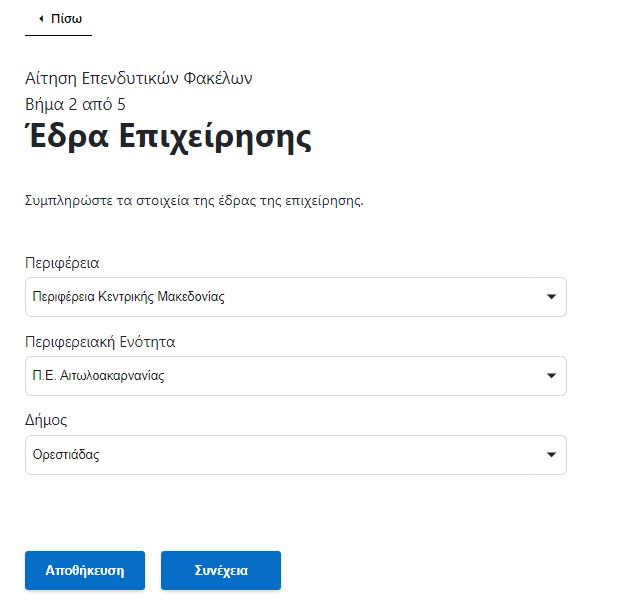Image resolution: width=622 pixels, height=608 pixels.
Task: Click the Βήμα 2 από 5 step indicator
Action: [75, 105]
